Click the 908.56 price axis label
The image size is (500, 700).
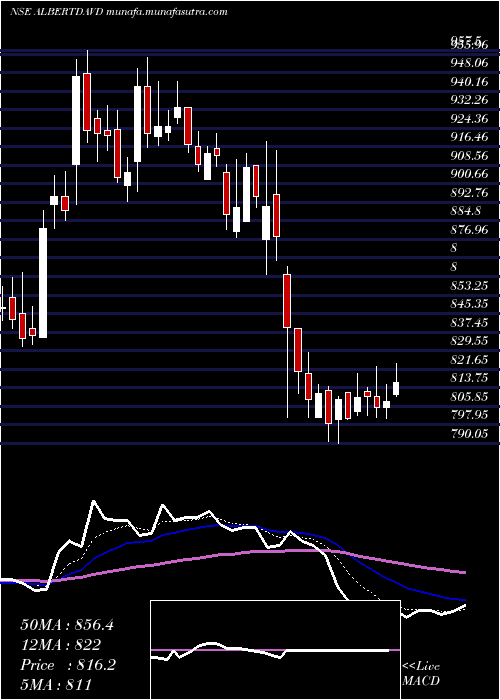tap(469, 155)
